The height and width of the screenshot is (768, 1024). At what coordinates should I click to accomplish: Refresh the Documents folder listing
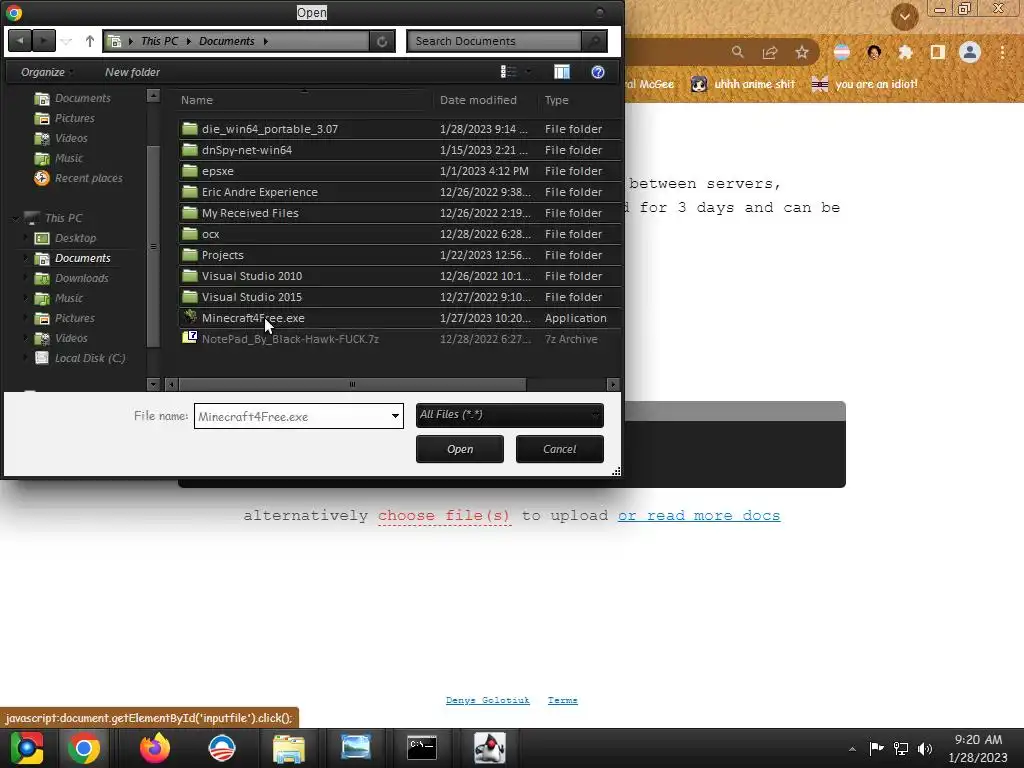382,41
